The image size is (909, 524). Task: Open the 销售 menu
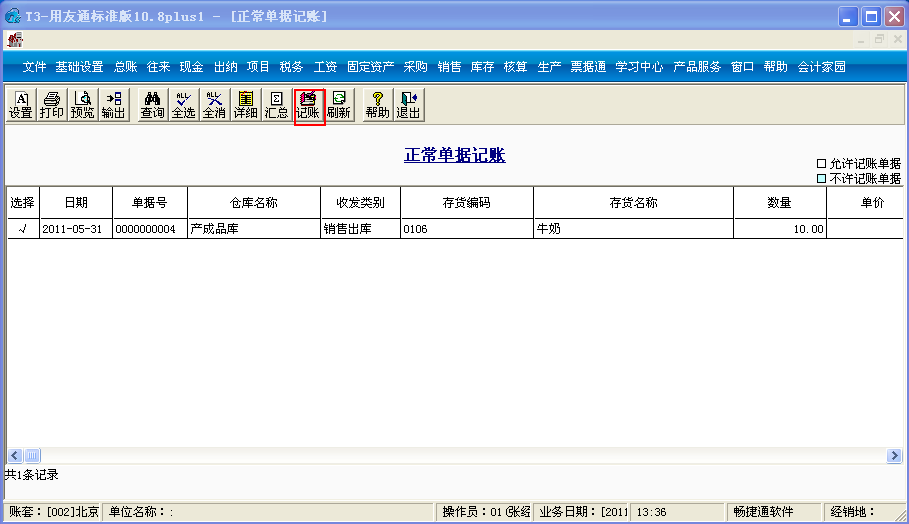(449, 67)
